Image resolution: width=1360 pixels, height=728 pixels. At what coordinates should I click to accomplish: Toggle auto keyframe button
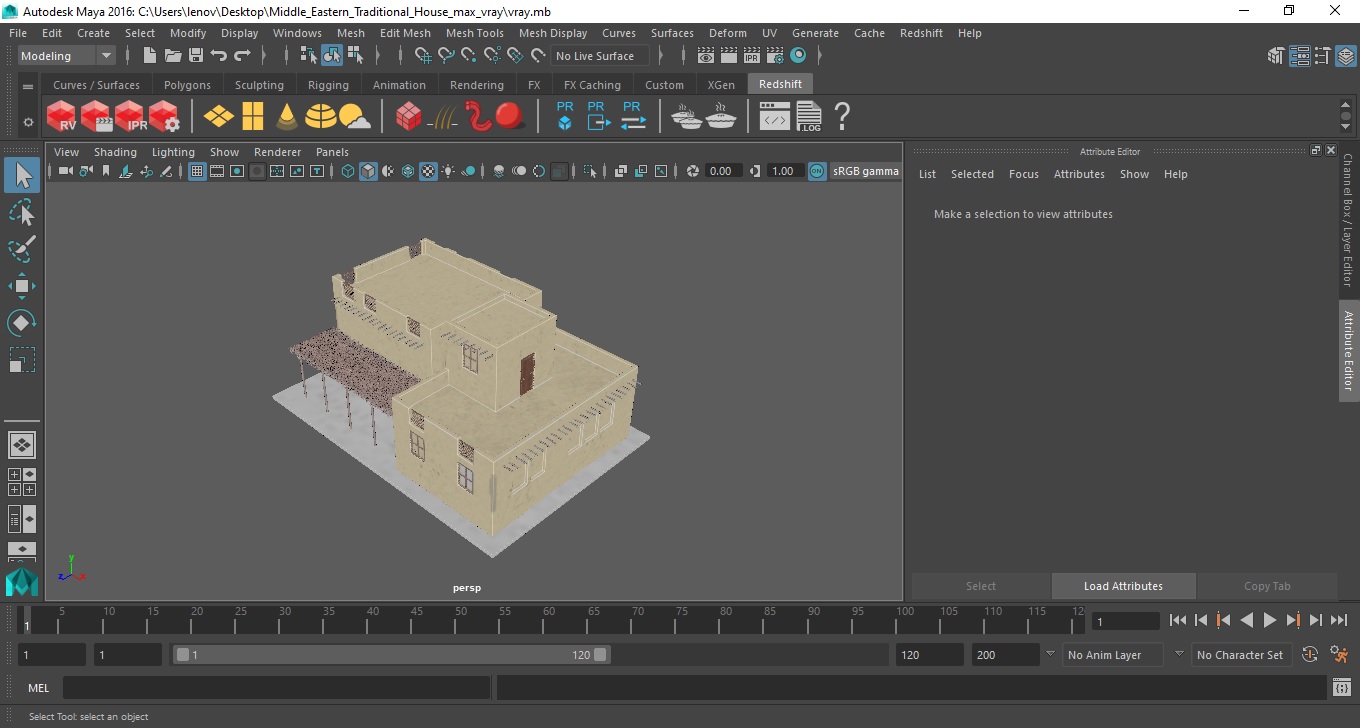[1310, 655]
